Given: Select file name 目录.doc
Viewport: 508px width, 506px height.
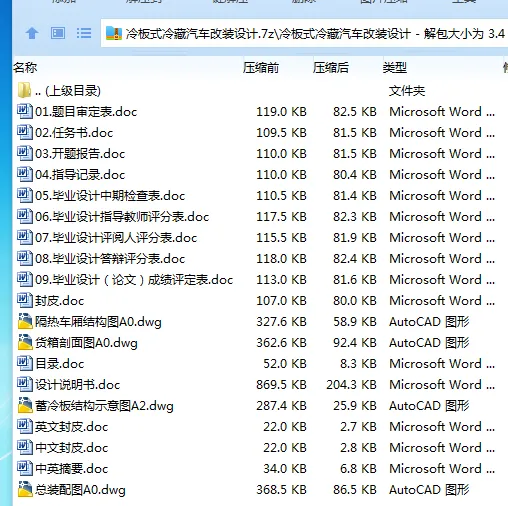Looking at the screenshot, I should tap(60, 364).
